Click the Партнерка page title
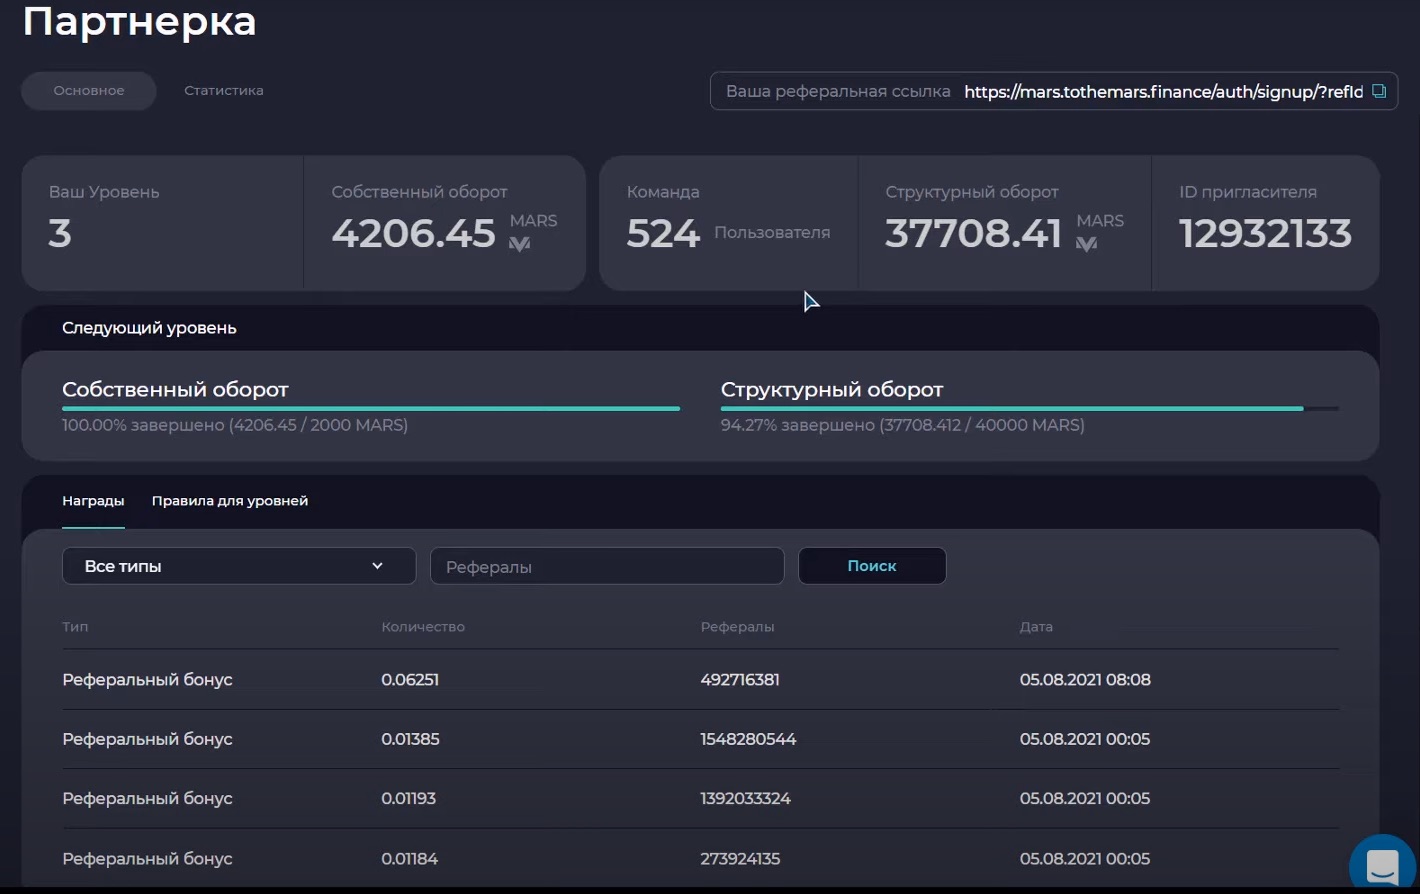 pyautogui.click(x=139, y=20)
